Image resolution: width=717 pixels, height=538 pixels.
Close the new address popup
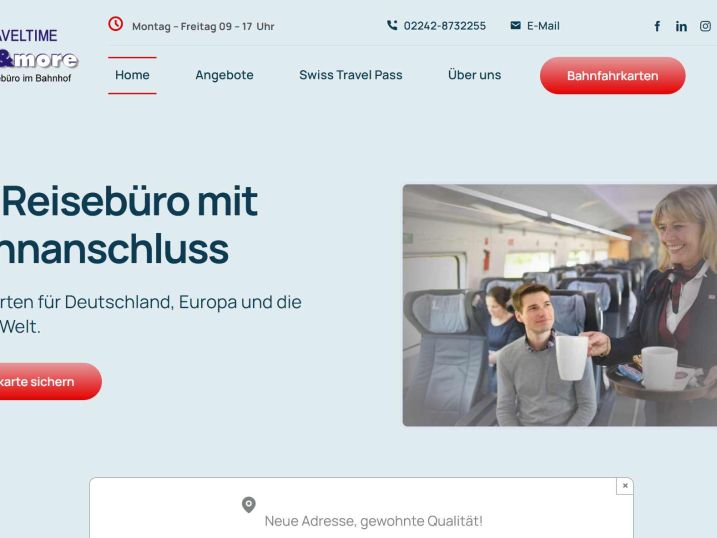625,485
